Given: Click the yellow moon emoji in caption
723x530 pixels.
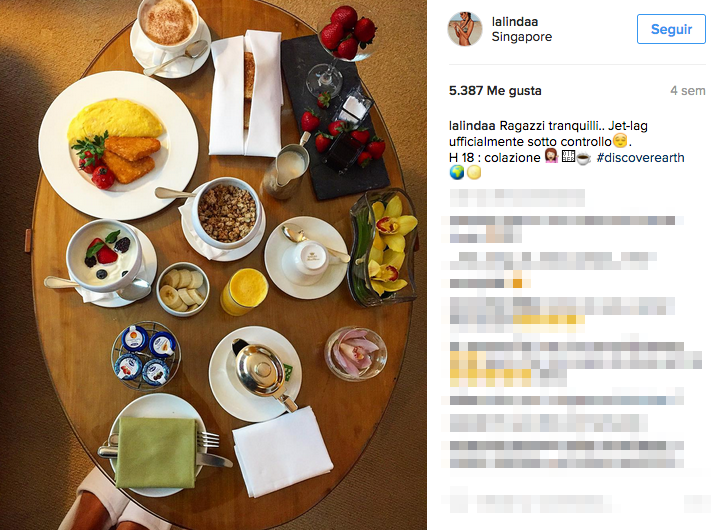Looking at the screenshot, I should [474, 173].
